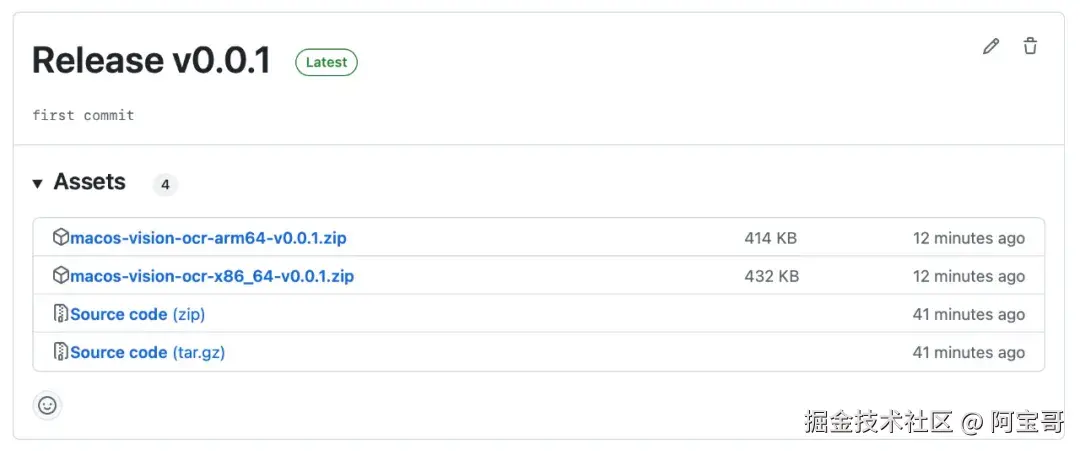Open the Release v0.0.1 title

tap(151, 61)
